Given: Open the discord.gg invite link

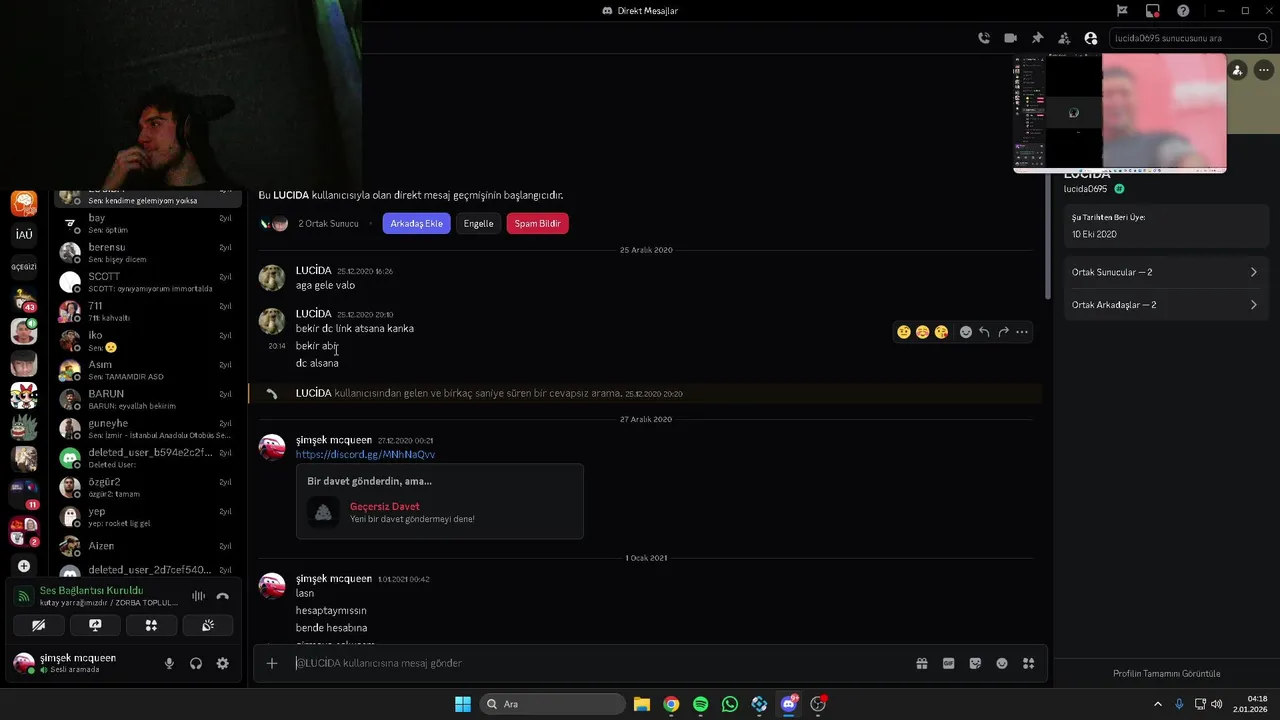Looking at the screenshot, I should (365, 455).
